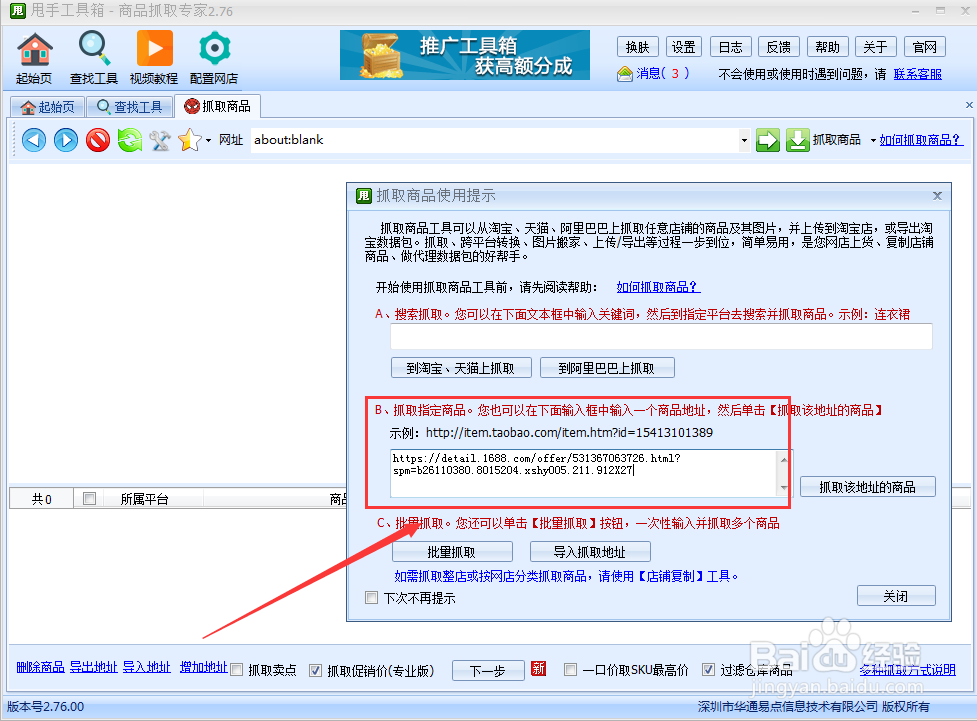Click 到淘宝、天猫上抓取 button
Image resolution: width=977 pixels, height=721 pixels.
point(461,368)
